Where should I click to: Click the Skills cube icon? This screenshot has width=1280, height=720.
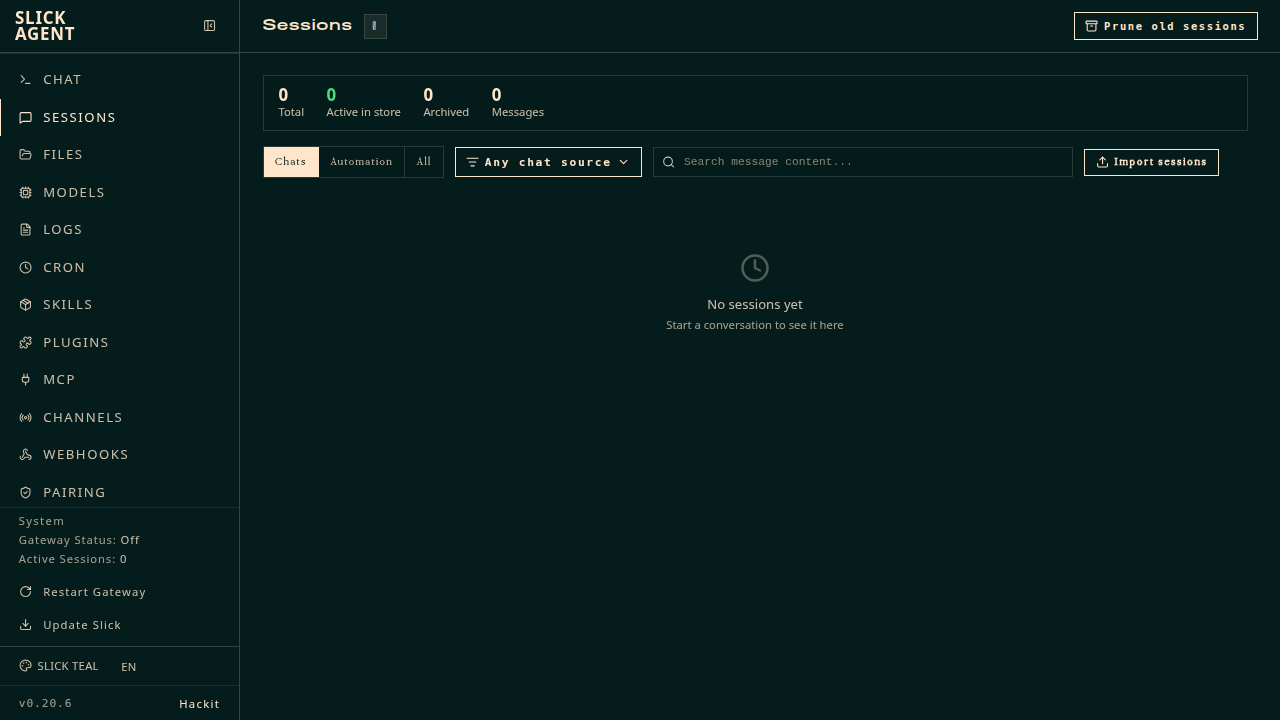pos(26,305)
